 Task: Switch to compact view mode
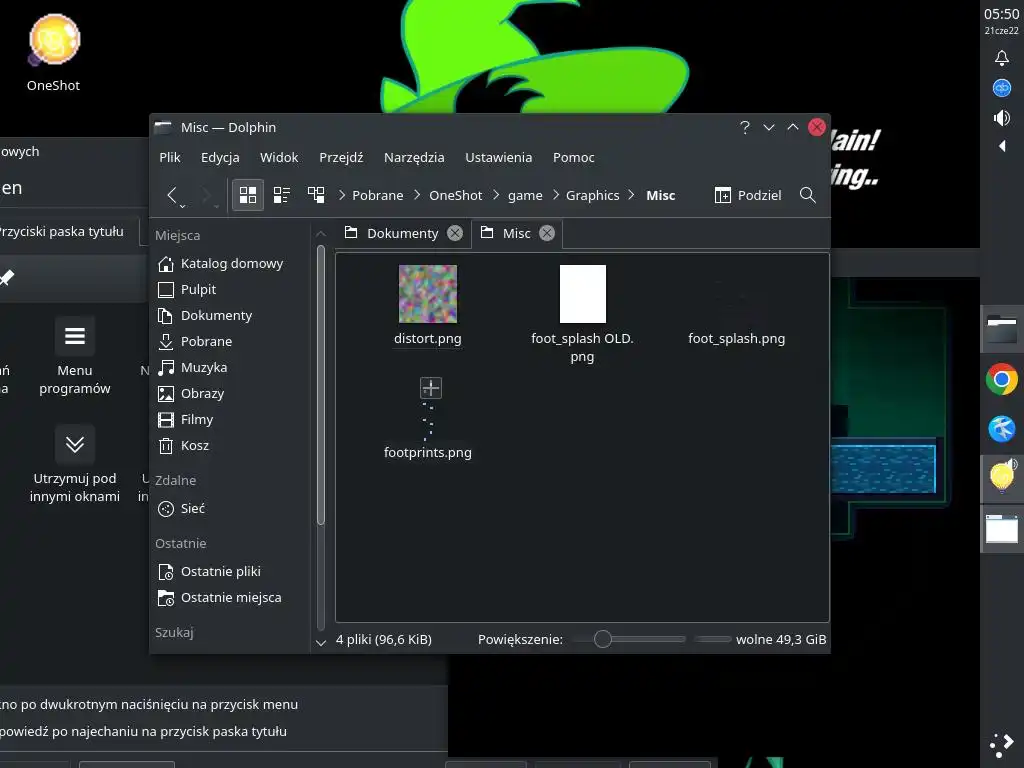click(282, 195)
